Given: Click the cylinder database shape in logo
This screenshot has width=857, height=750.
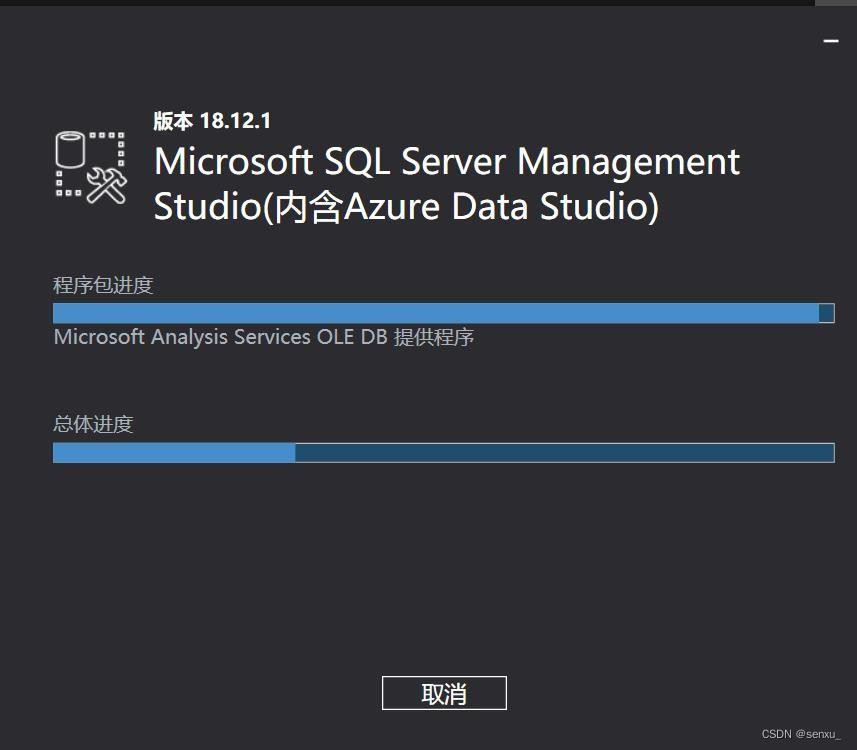Looking at the screenshot, I should pyautogui.click(x=69, y=150).
